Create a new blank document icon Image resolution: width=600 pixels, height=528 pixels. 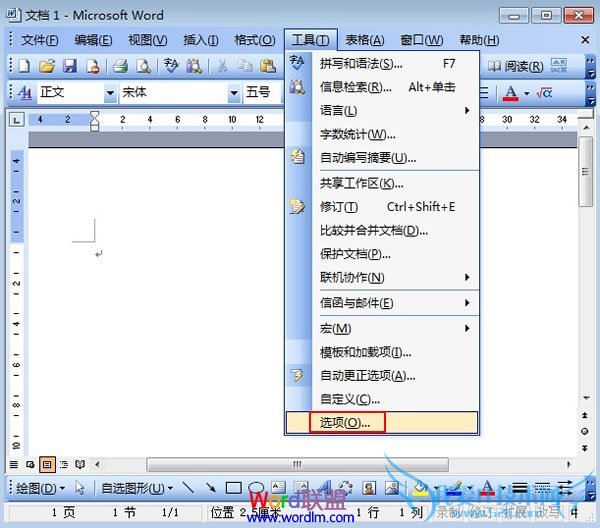pyautogui.click(x=24, y=66)
